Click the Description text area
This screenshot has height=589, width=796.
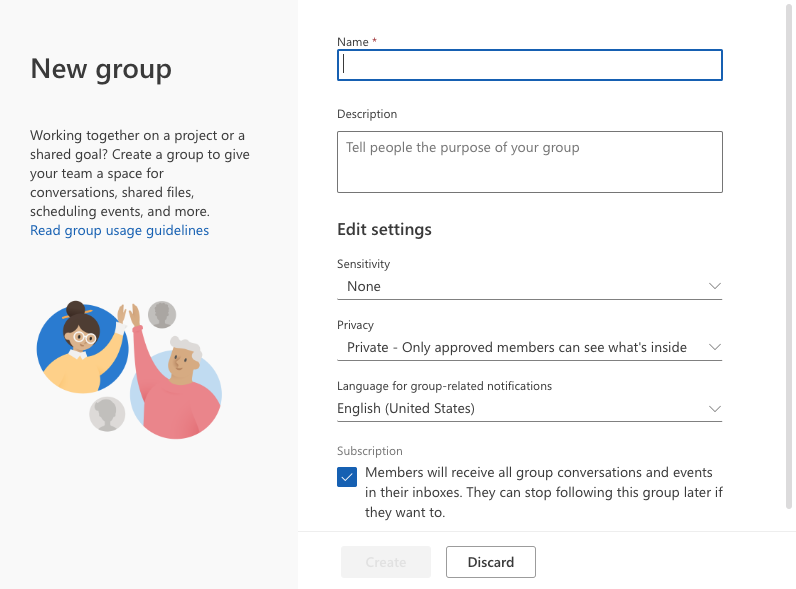pyautogui.click(x=529, y=162)
